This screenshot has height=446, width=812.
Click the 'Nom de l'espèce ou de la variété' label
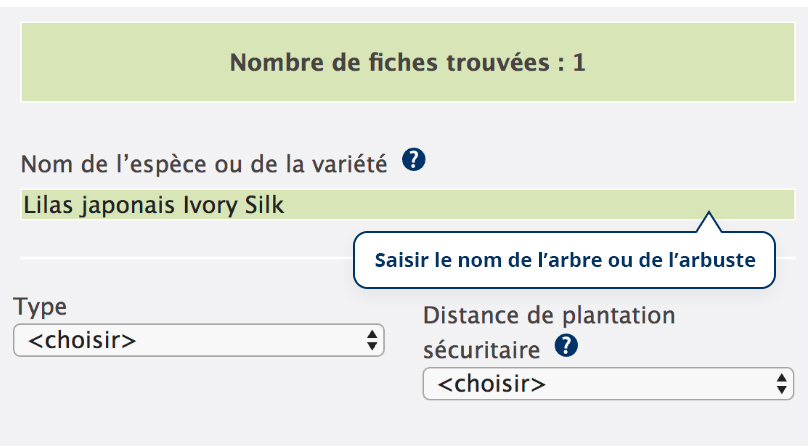[x=205, y=163]
